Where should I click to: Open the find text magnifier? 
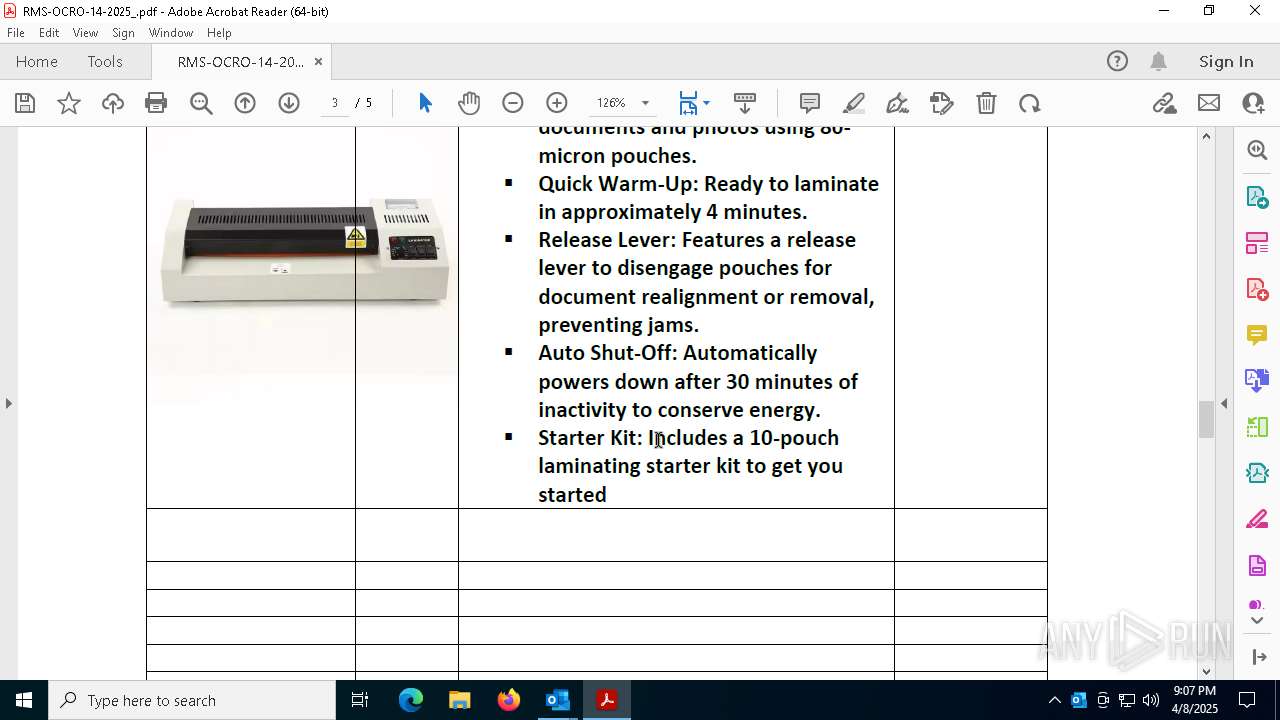(x=201, y=103)
